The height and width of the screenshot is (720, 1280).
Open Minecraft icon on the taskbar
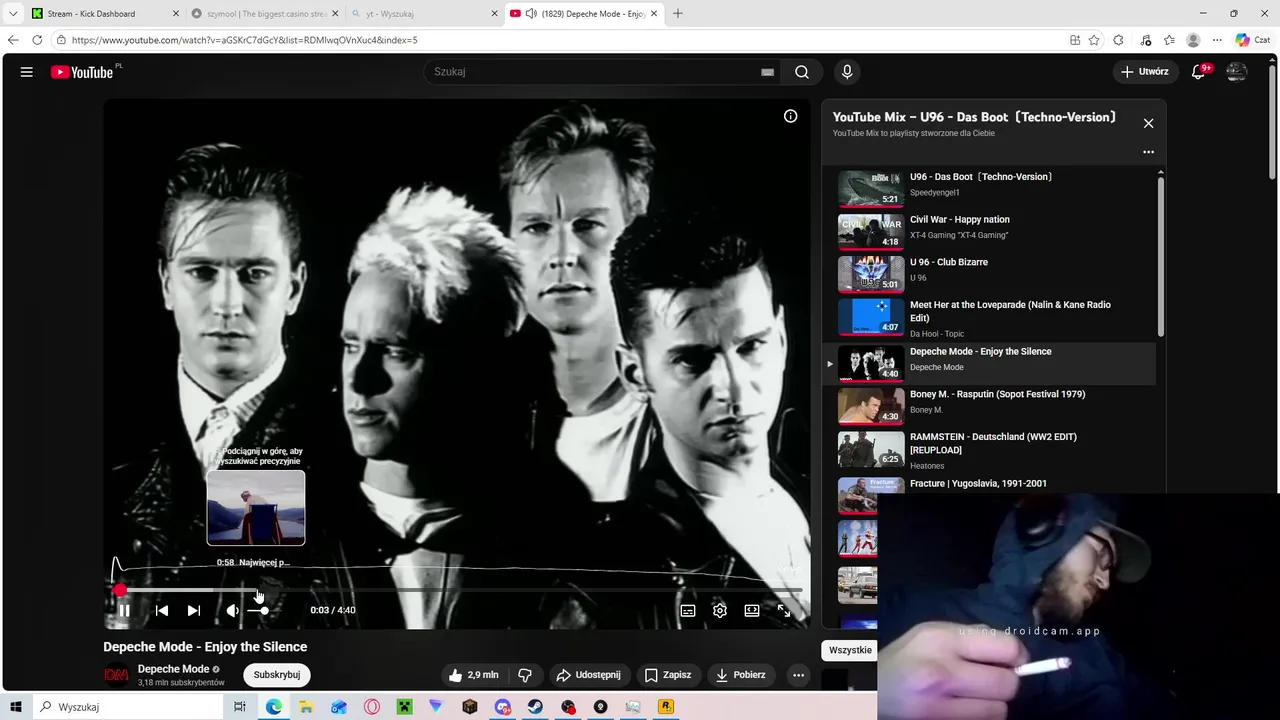404,707
